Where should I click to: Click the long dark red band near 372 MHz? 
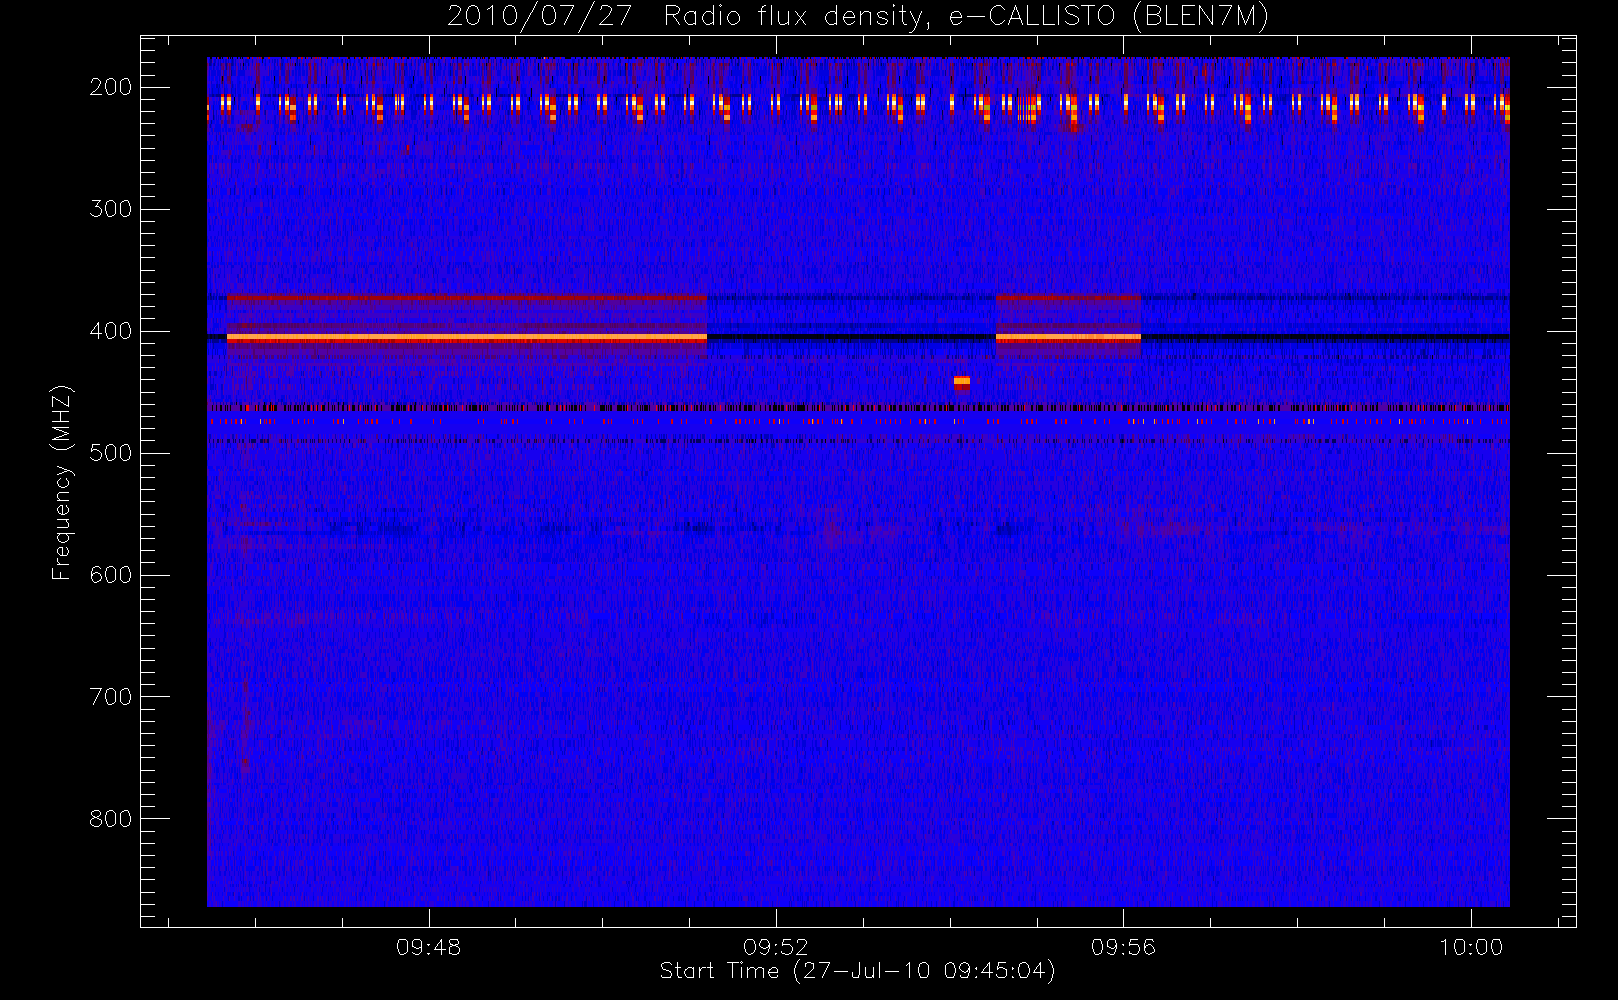pyautogui.click(x=467, y=297)
